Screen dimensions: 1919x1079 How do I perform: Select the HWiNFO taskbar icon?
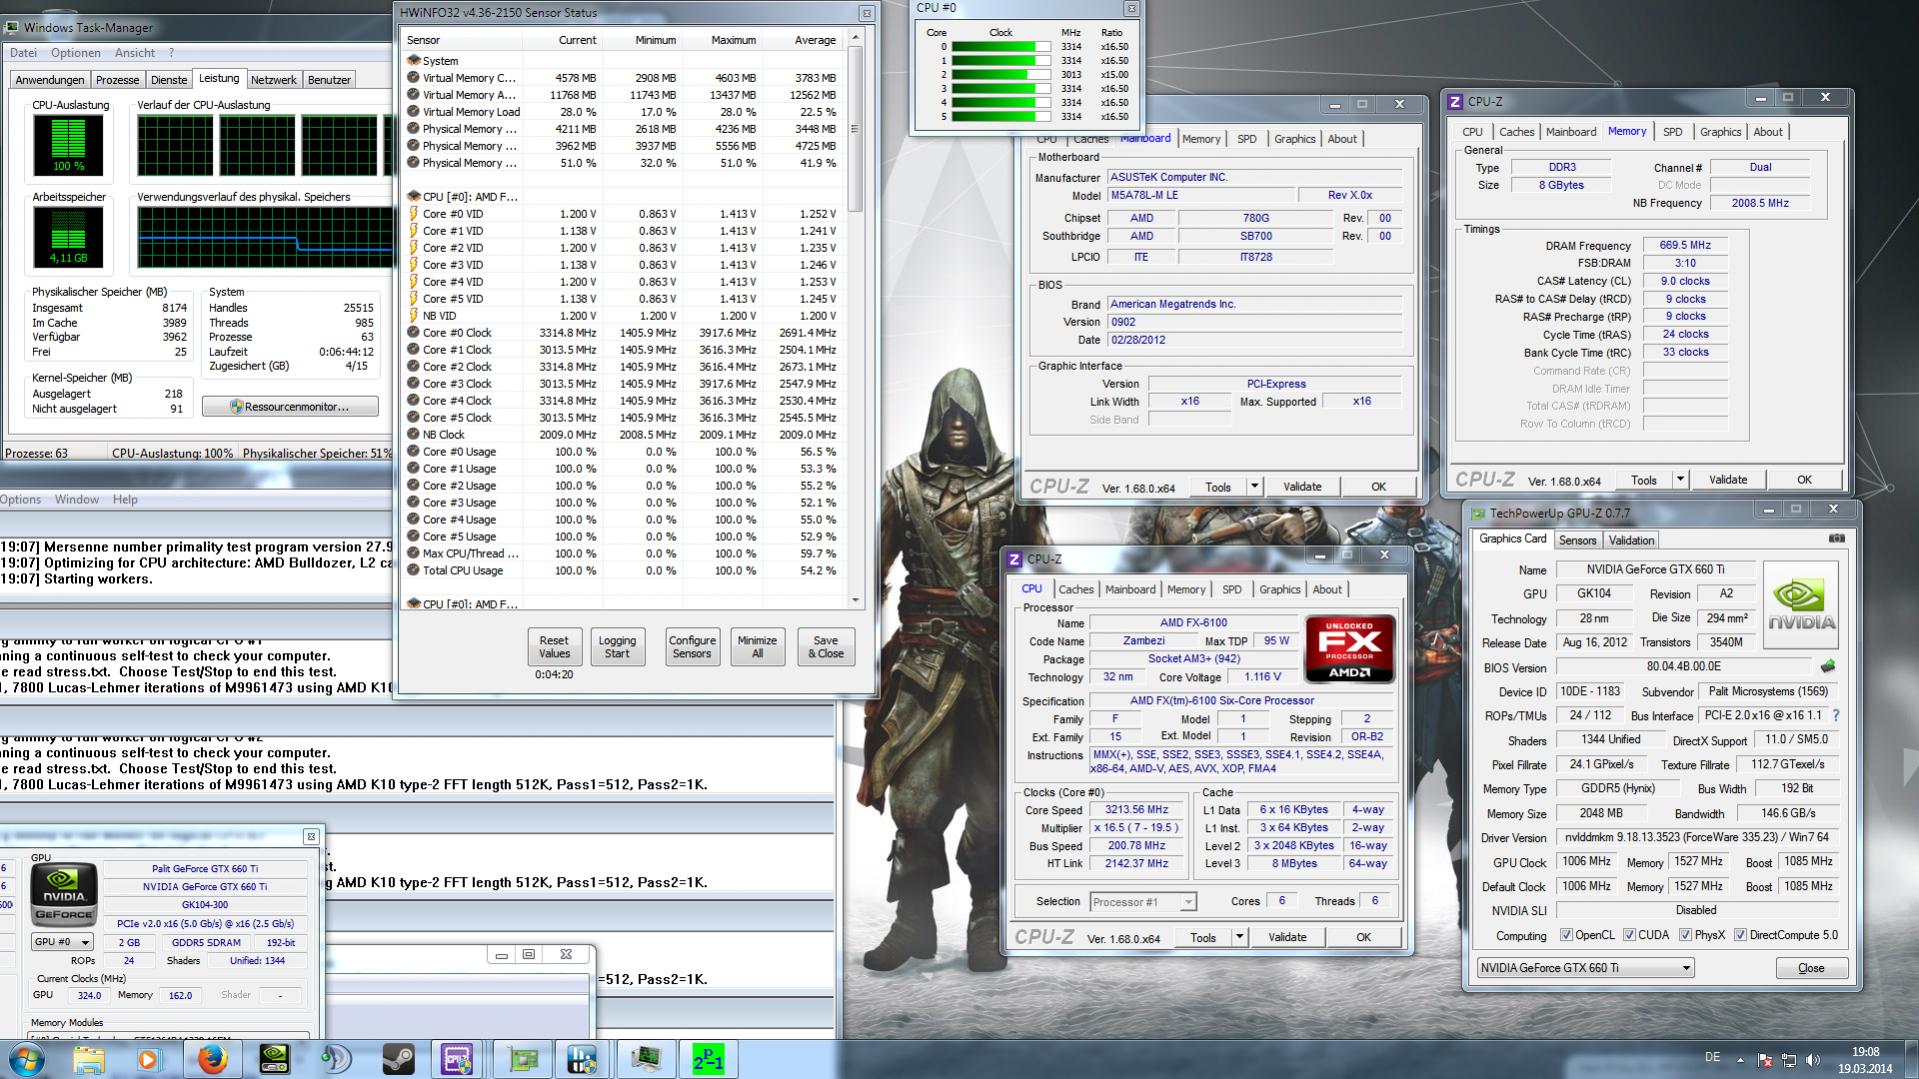point(582,1060)
